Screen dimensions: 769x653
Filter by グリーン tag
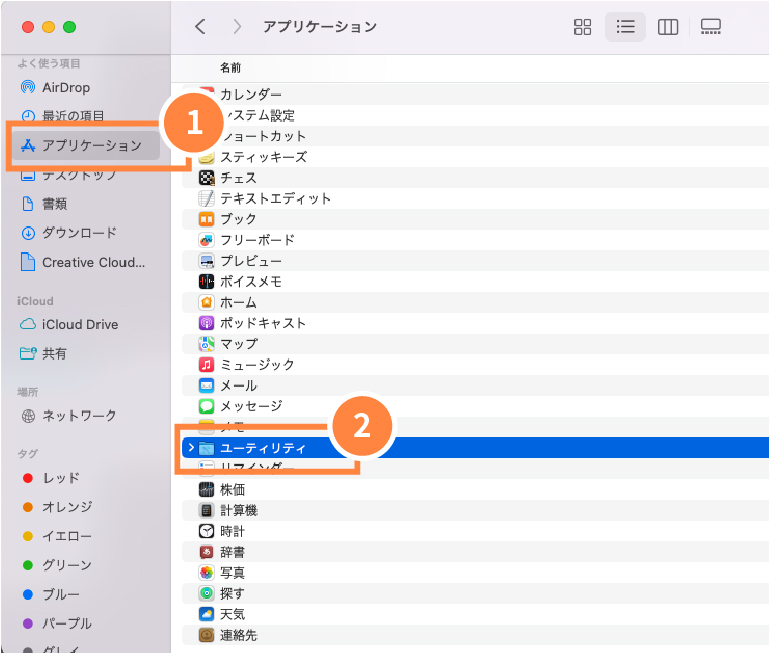(x=57, y=565)
